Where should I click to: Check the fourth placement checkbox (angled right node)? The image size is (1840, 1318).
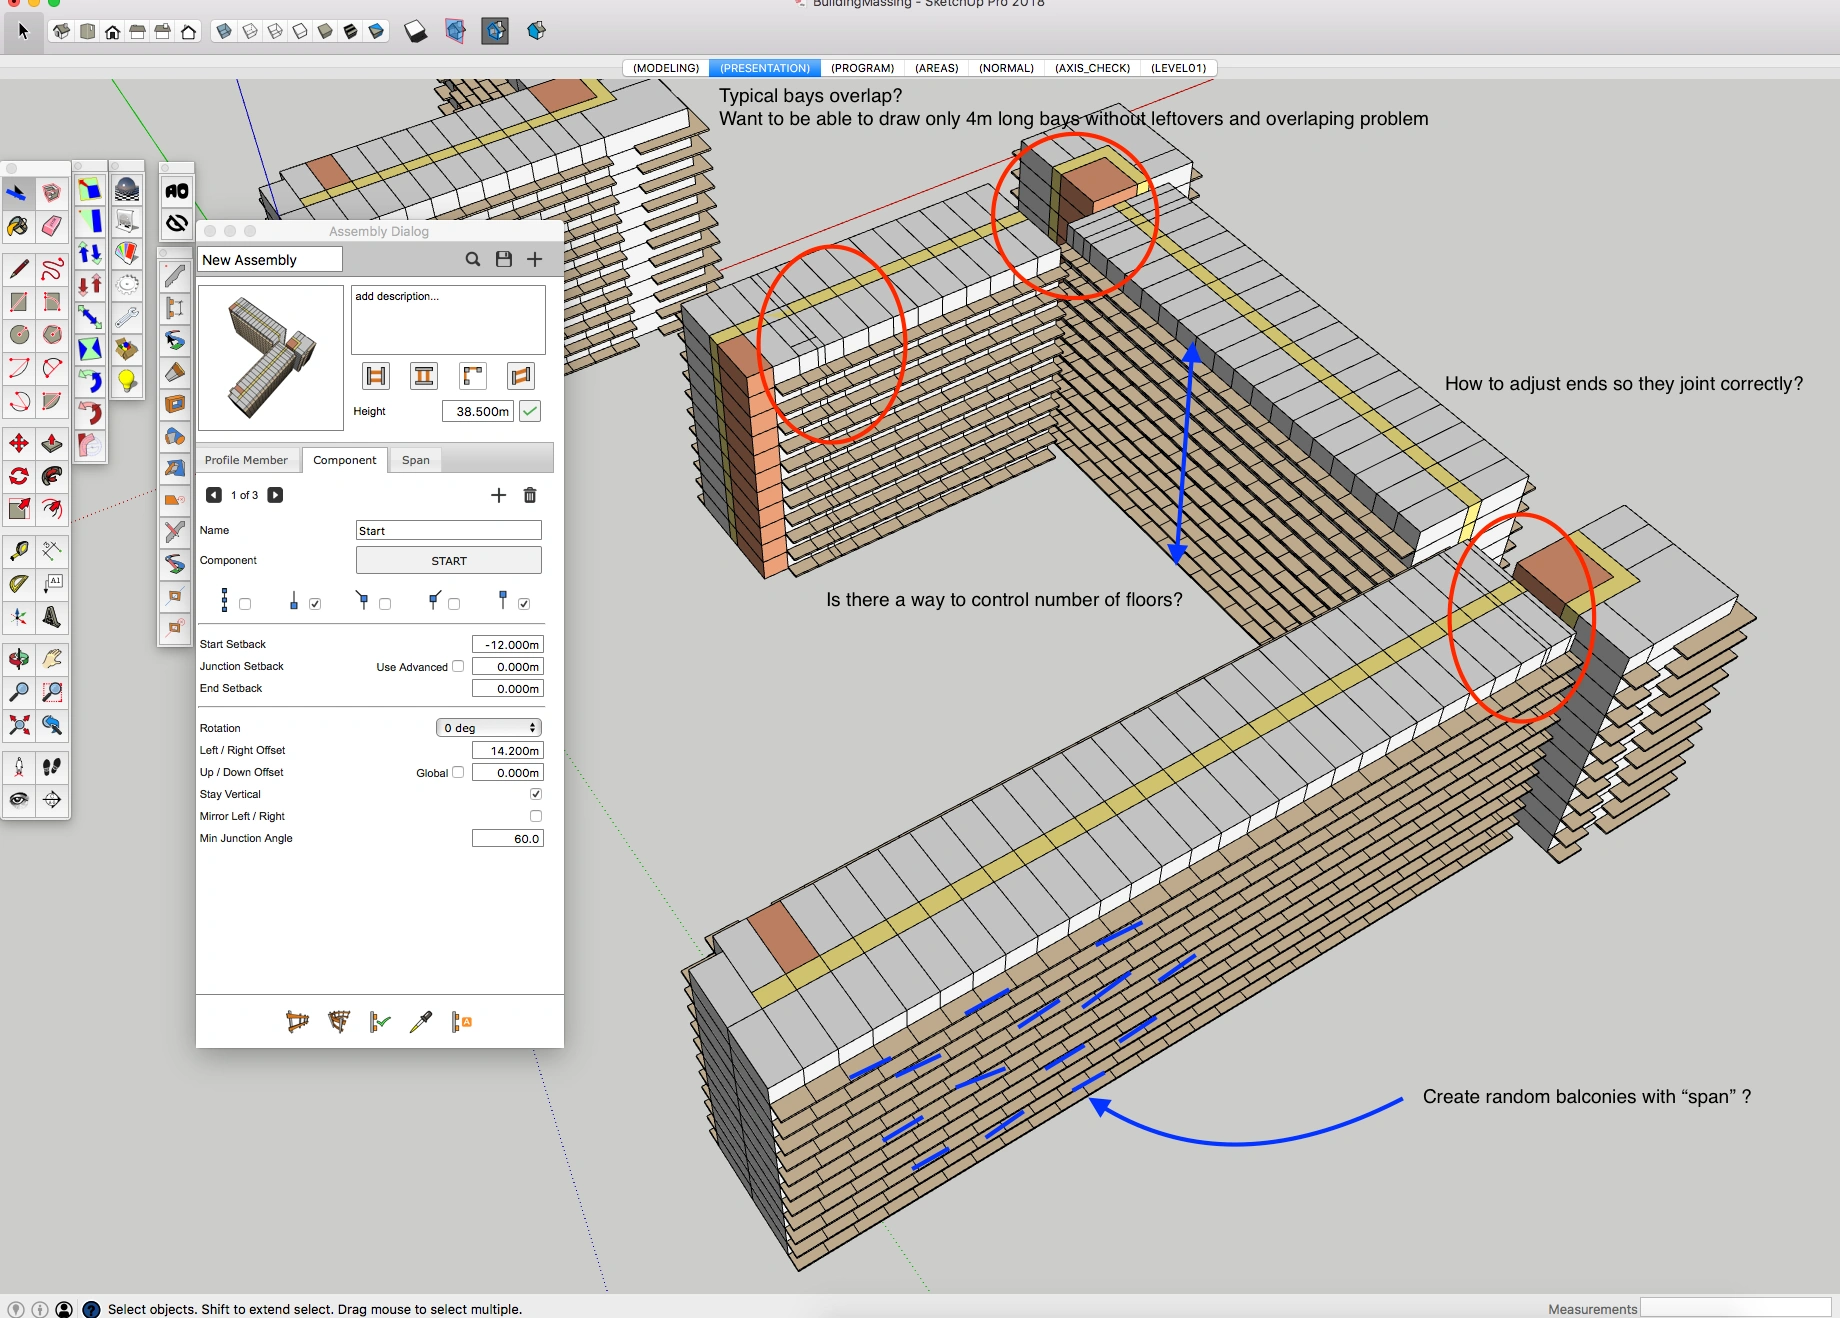[x=454, y=604]
